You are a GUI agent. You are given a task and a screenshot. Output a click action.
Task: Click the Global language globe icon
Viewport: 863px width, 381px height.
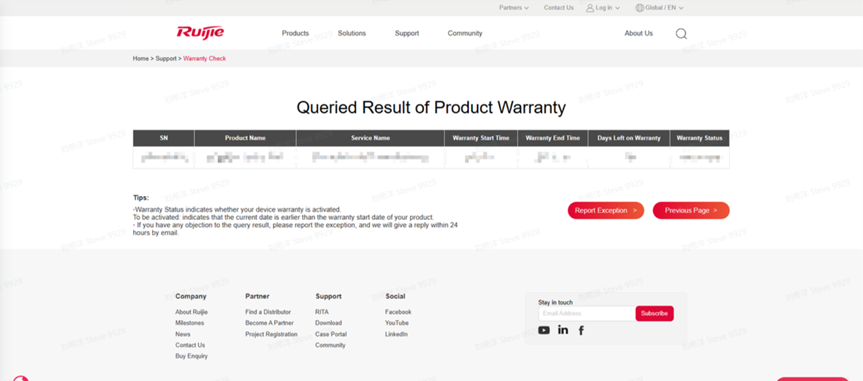point(639,8)
